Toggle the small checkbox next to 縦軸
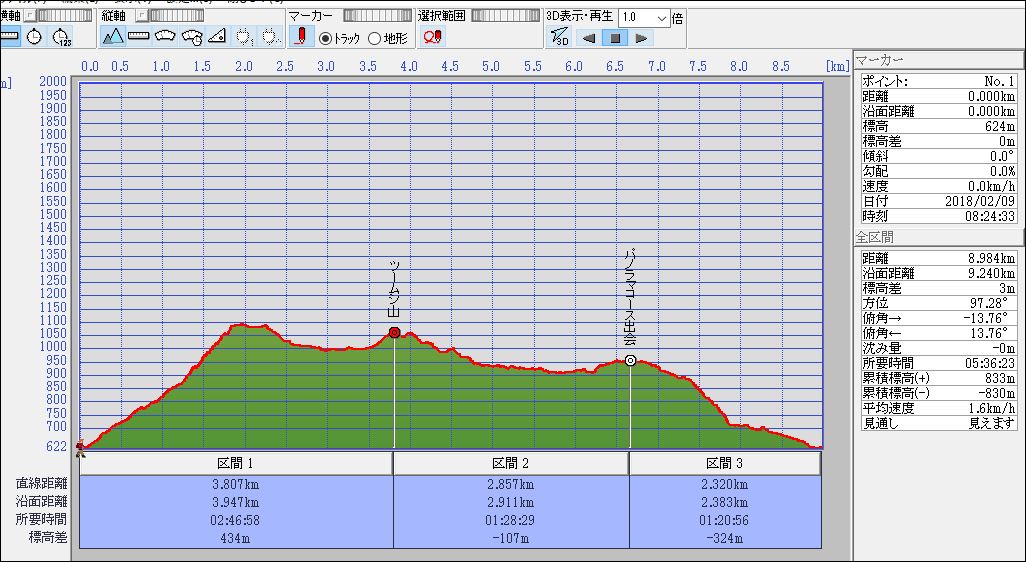 click(141, 15)
